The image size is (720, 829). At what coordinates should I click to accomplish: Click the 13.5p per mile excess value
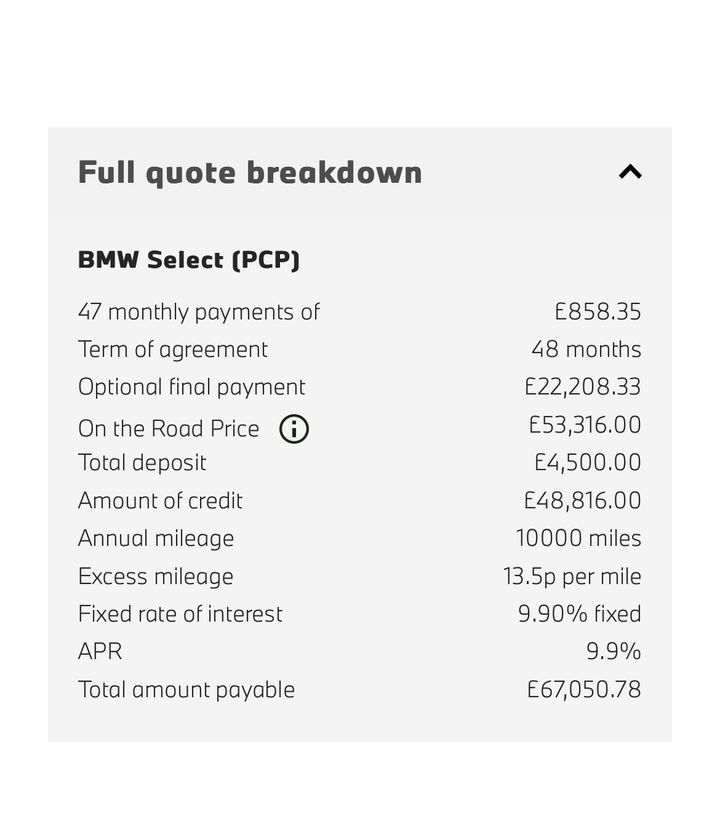tap(572, 576)
